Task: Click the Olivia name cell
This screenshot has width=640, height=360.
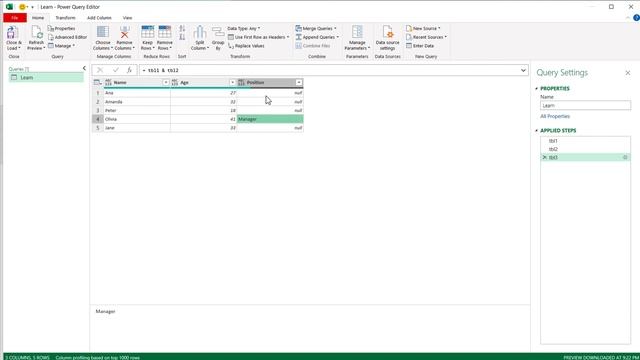Action: pos(137,119)
